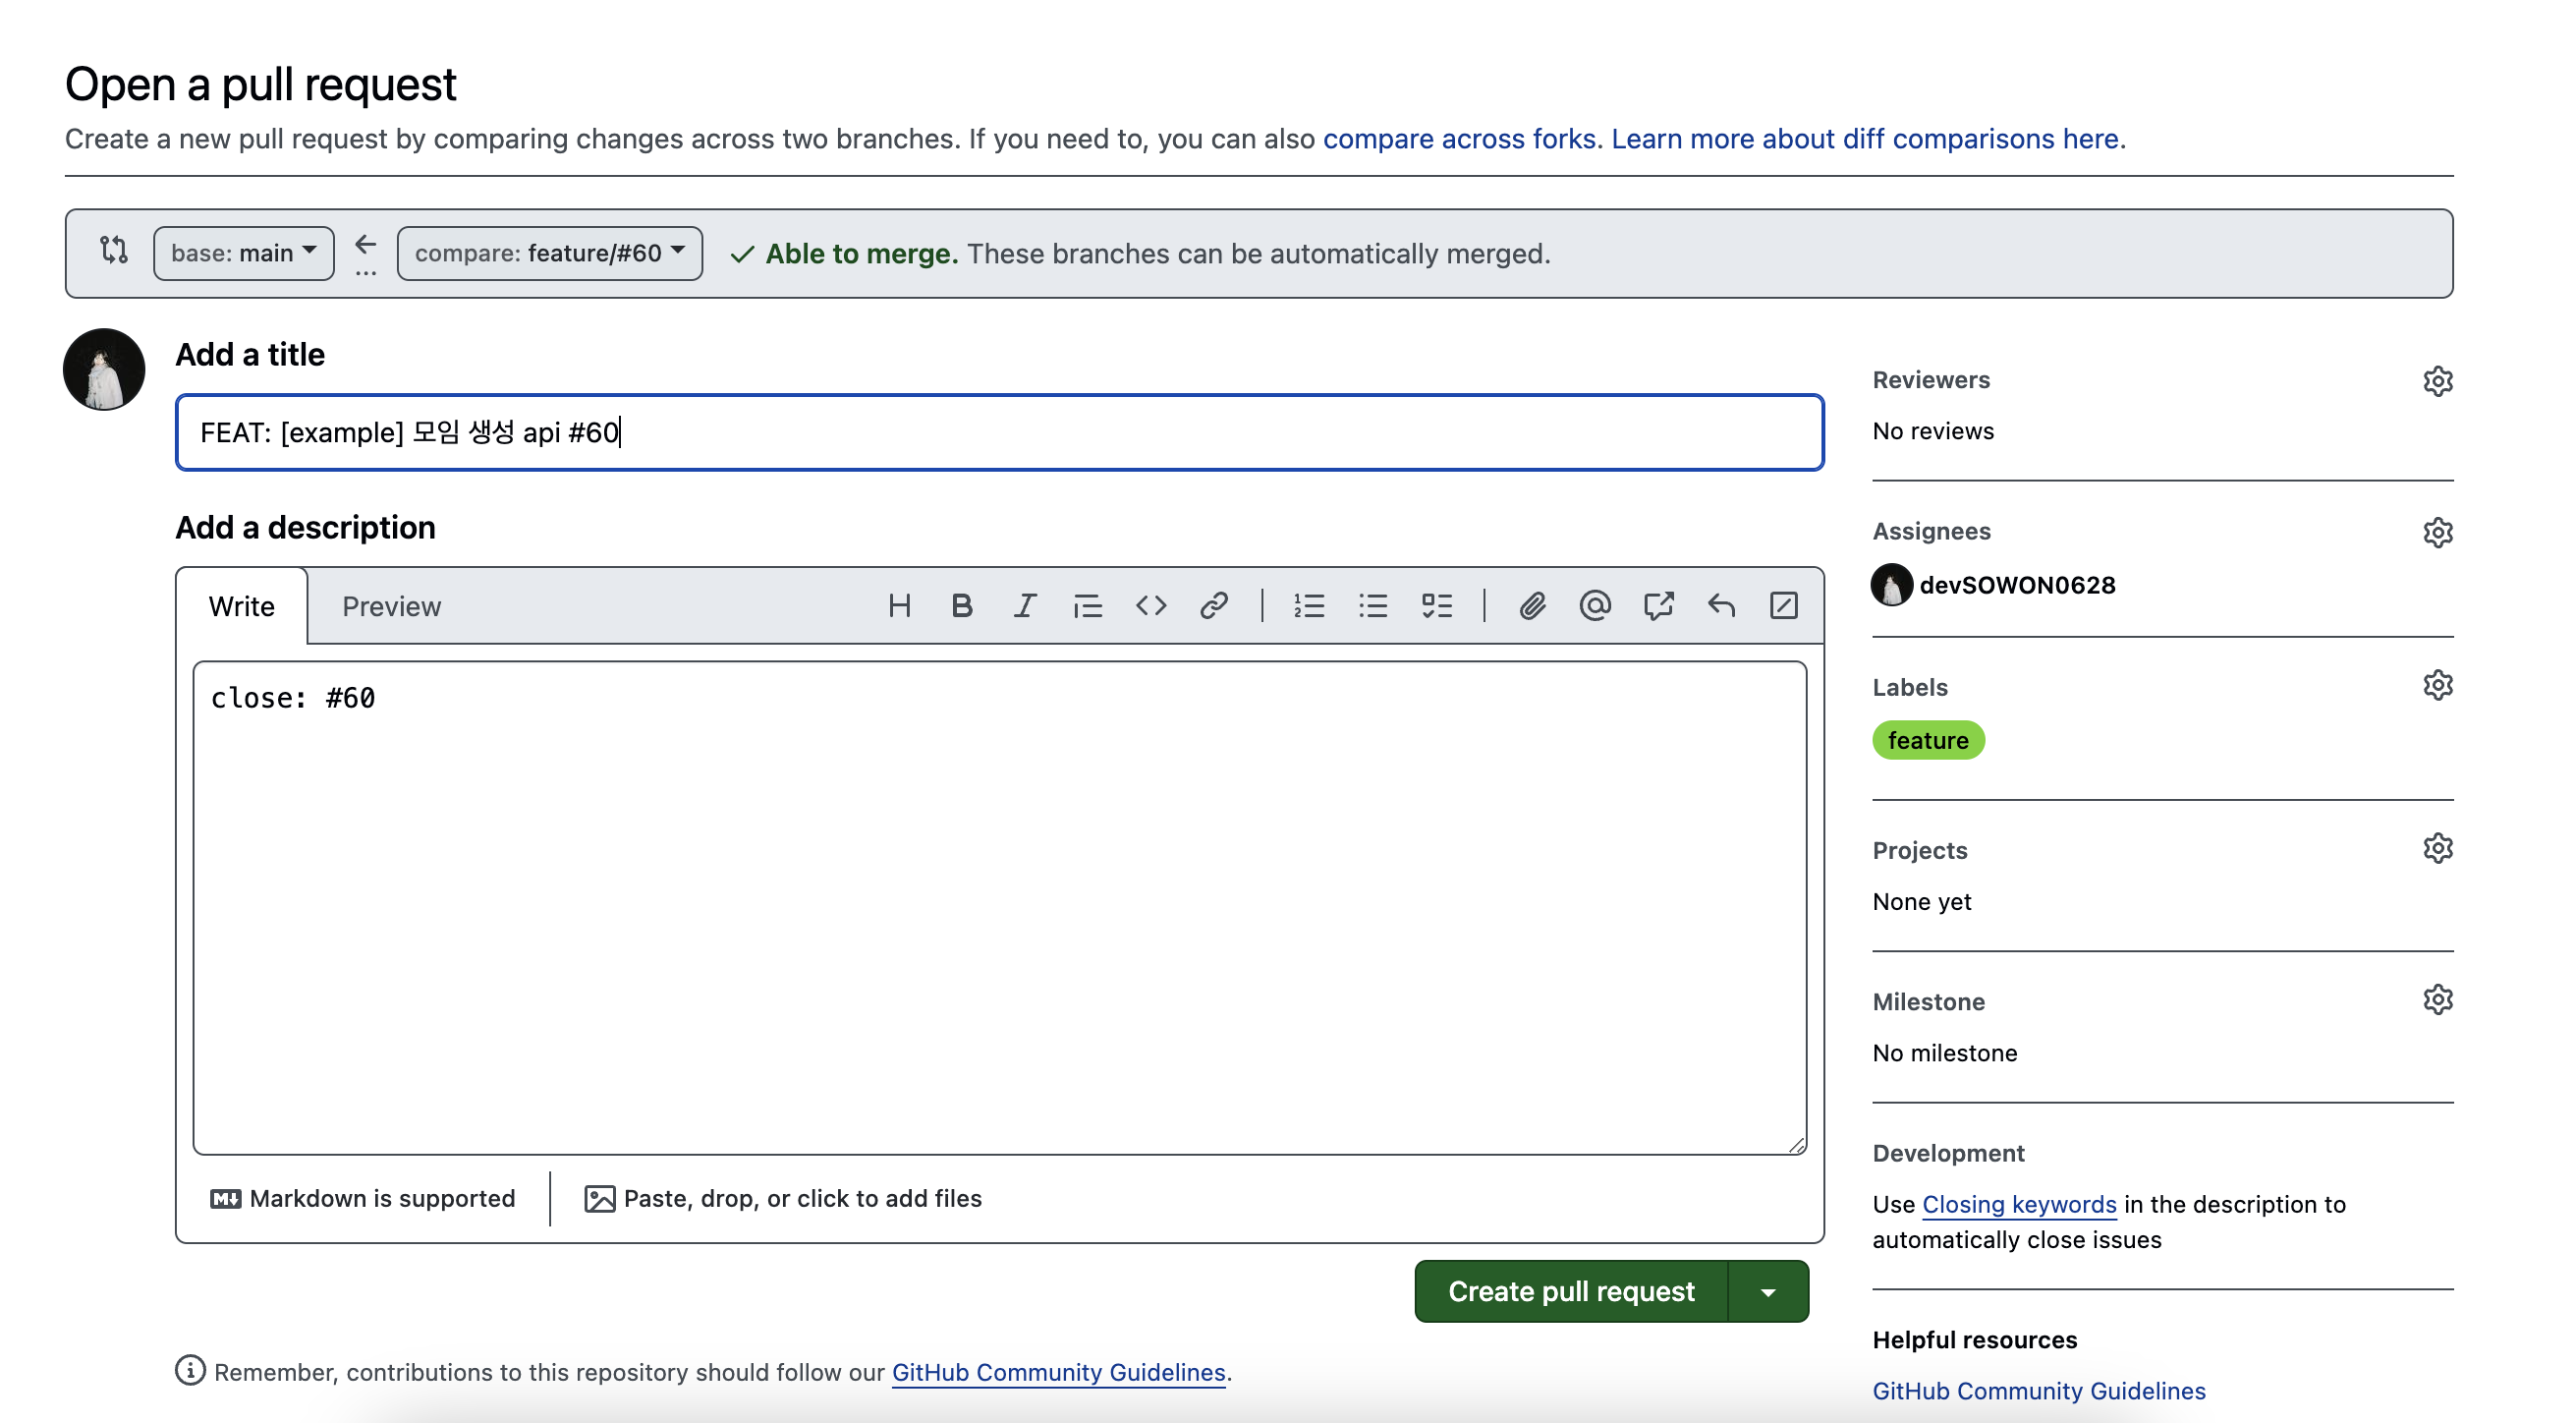Click the green feature label
The image size is (2576, 1423).
pos(1928,740)
